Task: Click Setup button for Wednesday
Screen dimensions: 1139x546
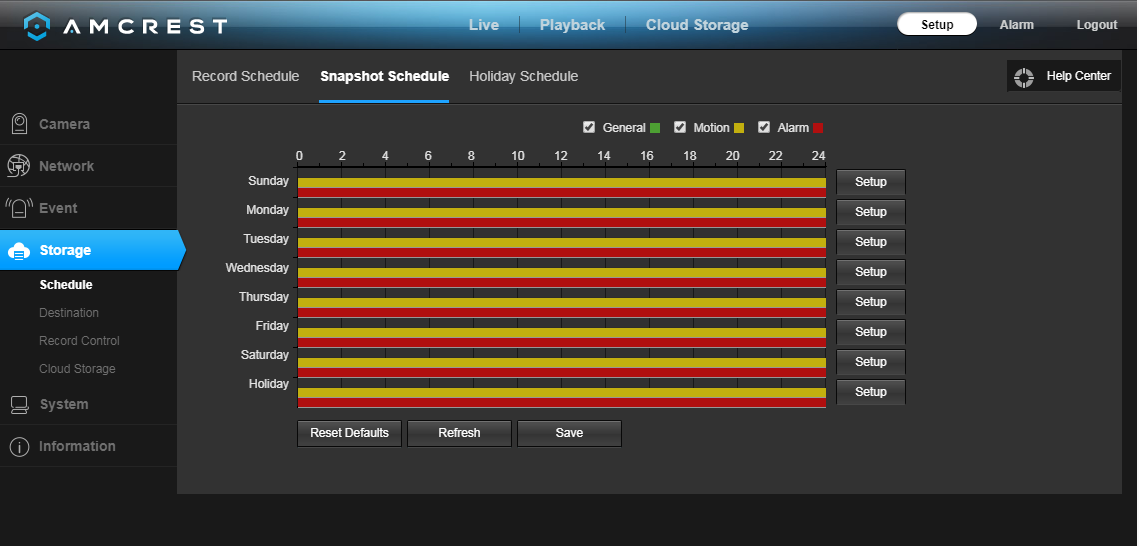Action: (x=871, y=272)
